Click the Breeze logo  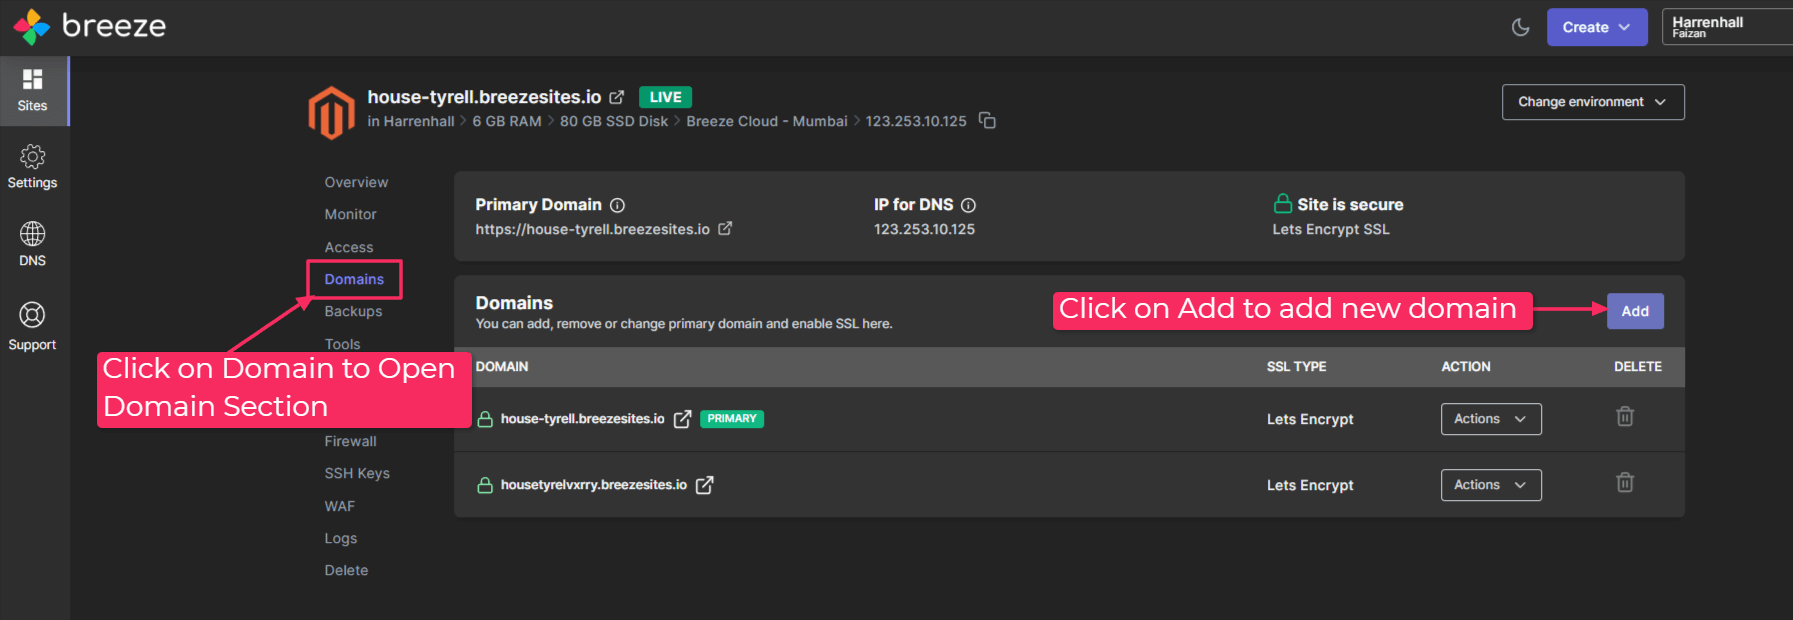coord(89,27)
